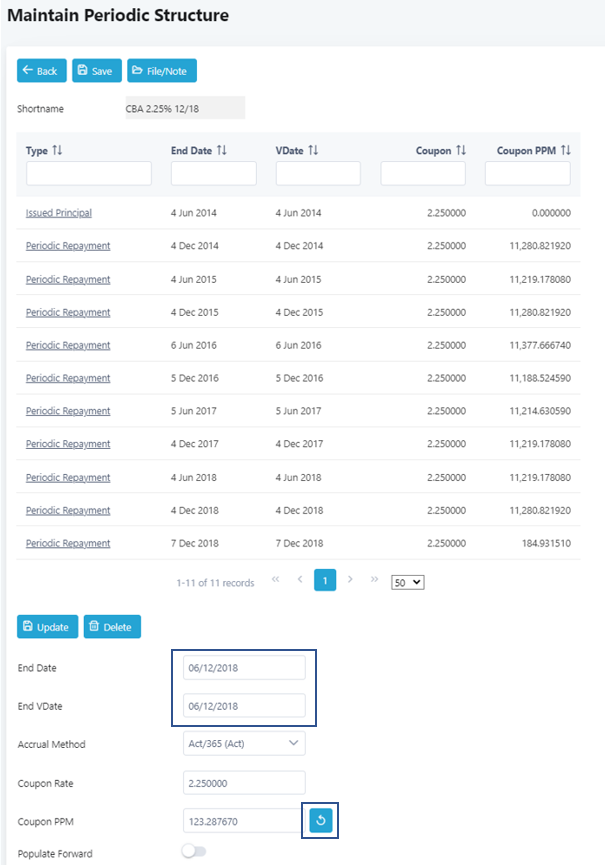Jump to the last page arrow

tap(374, 580)
